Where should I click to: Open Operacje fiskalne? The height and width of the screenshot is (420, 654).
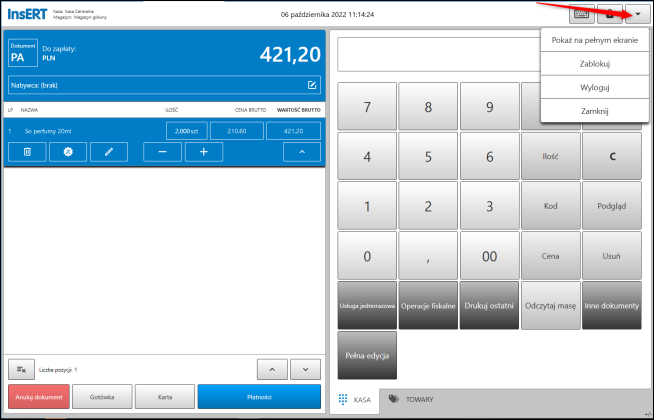click(x=428, y=305)
